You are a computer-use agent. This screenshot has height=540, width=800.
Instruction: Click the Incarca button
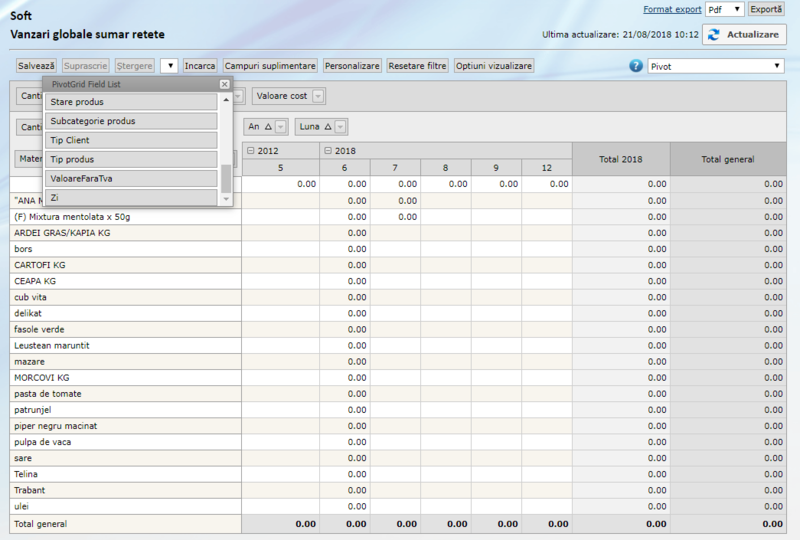(x=200, y=66)
